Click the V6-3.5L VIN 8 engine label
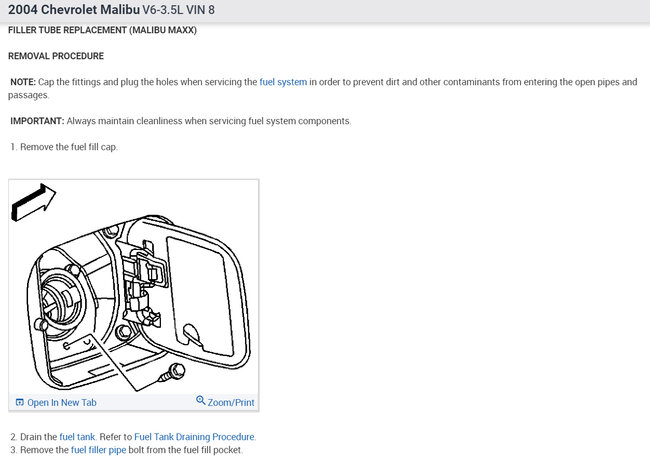650x462 pixels. 178,10
